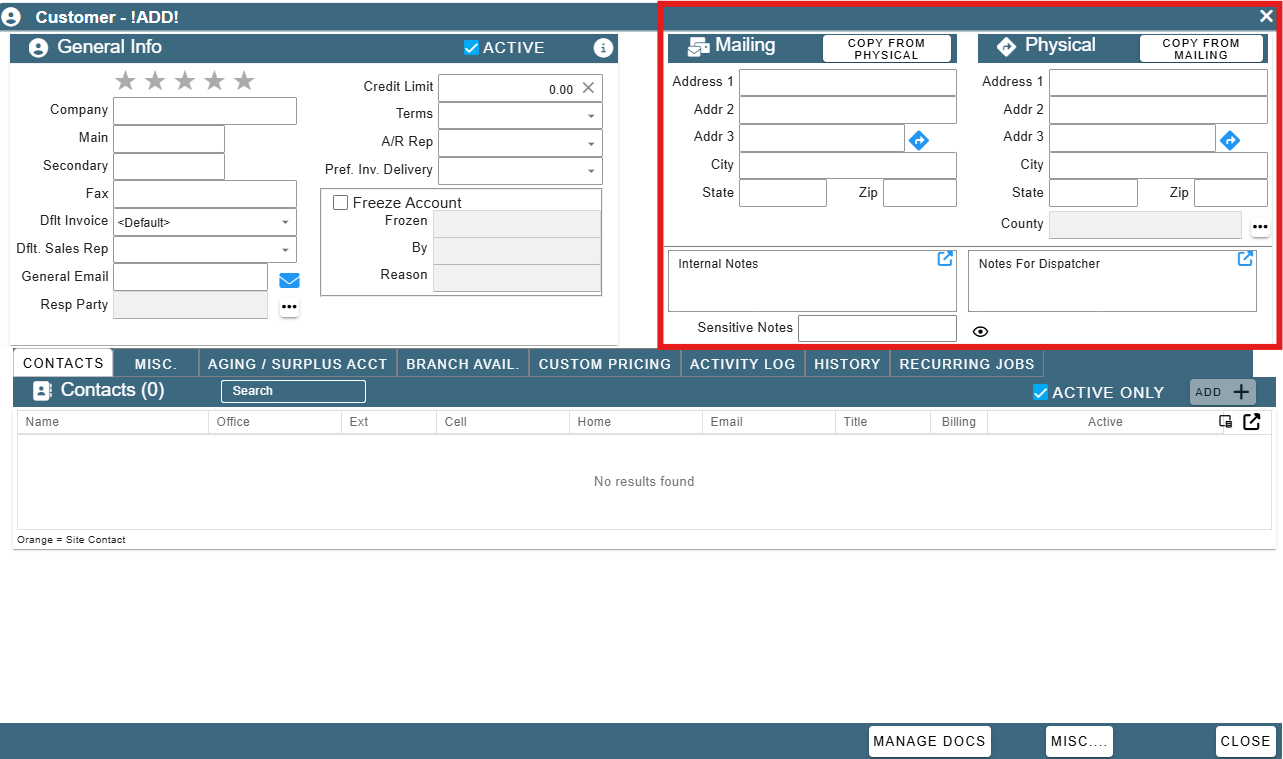Switch to the RECURRING JOBS tab

click(967, 364)
